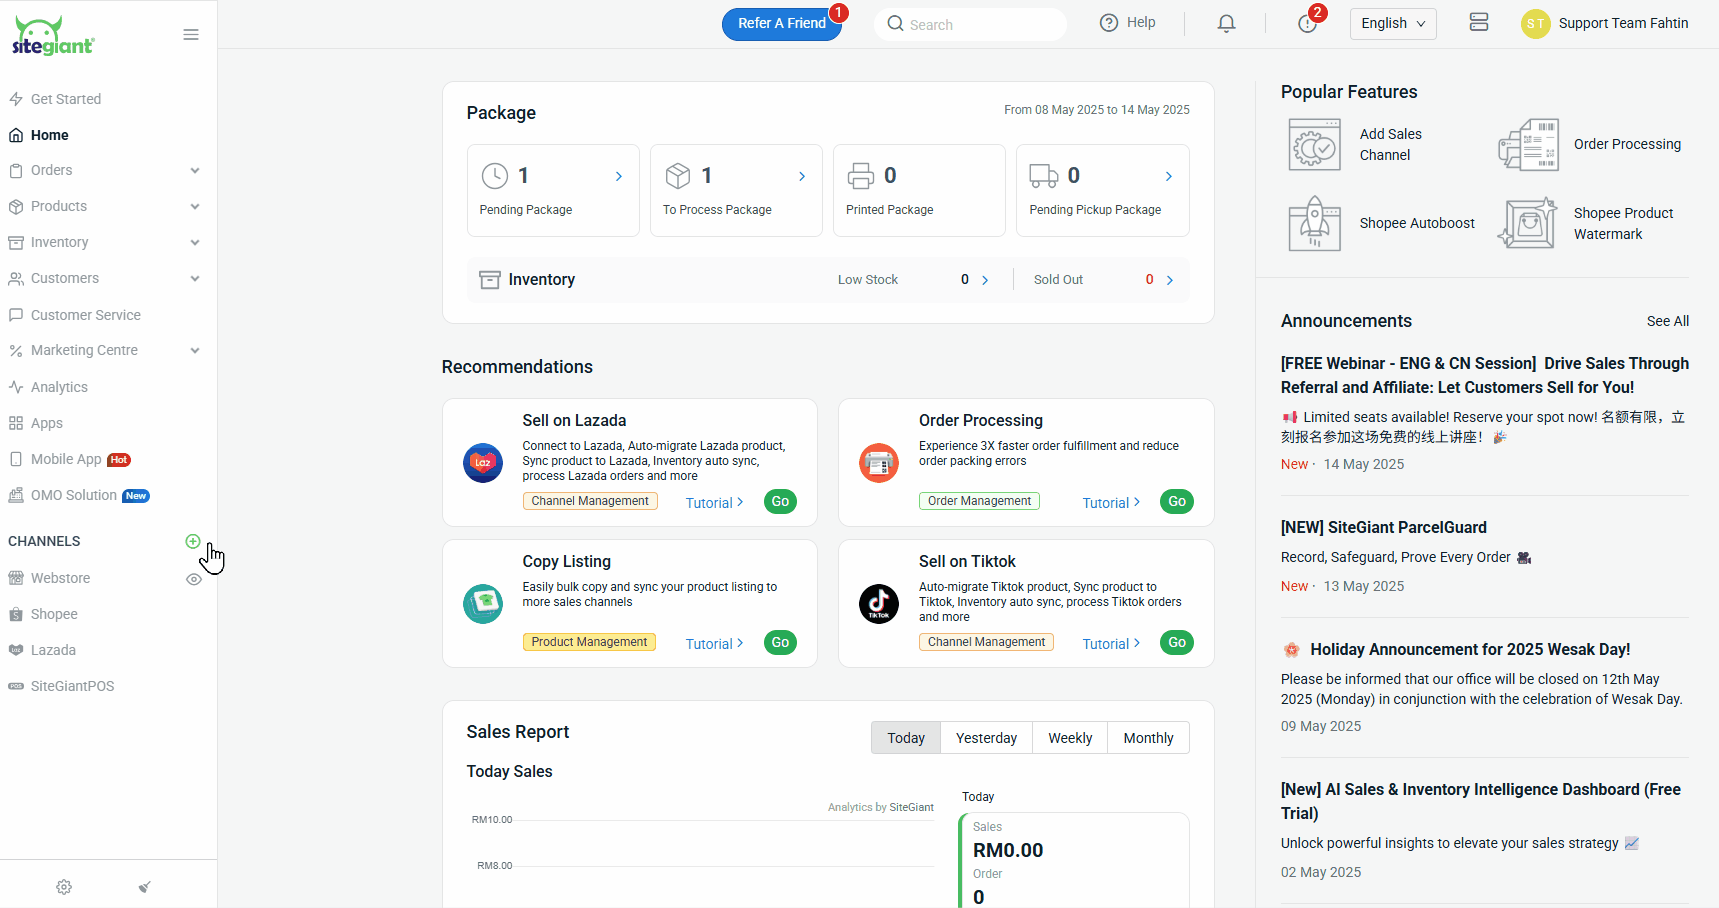
Task: Collapse the sidebar with the hamburger icon
Action: click(191, 35)
